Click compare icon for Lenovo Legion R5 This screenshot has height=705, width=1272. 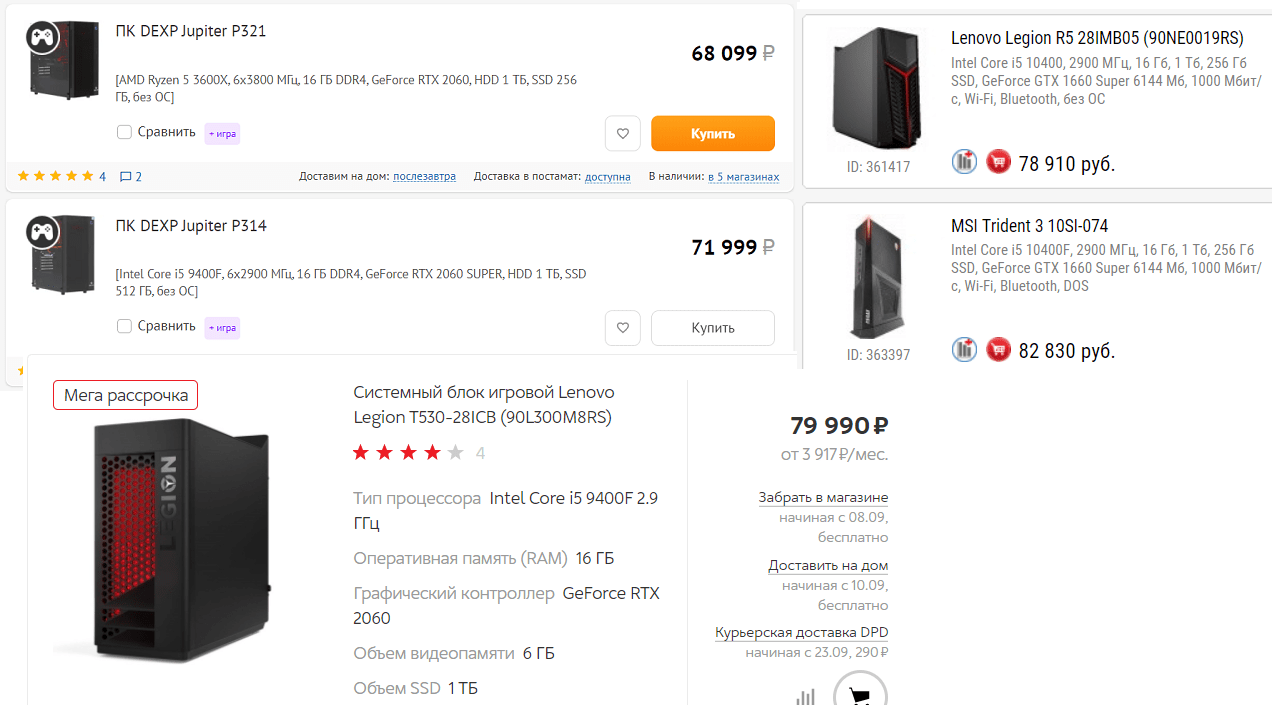pyautogui.click(x=964, y=161)
